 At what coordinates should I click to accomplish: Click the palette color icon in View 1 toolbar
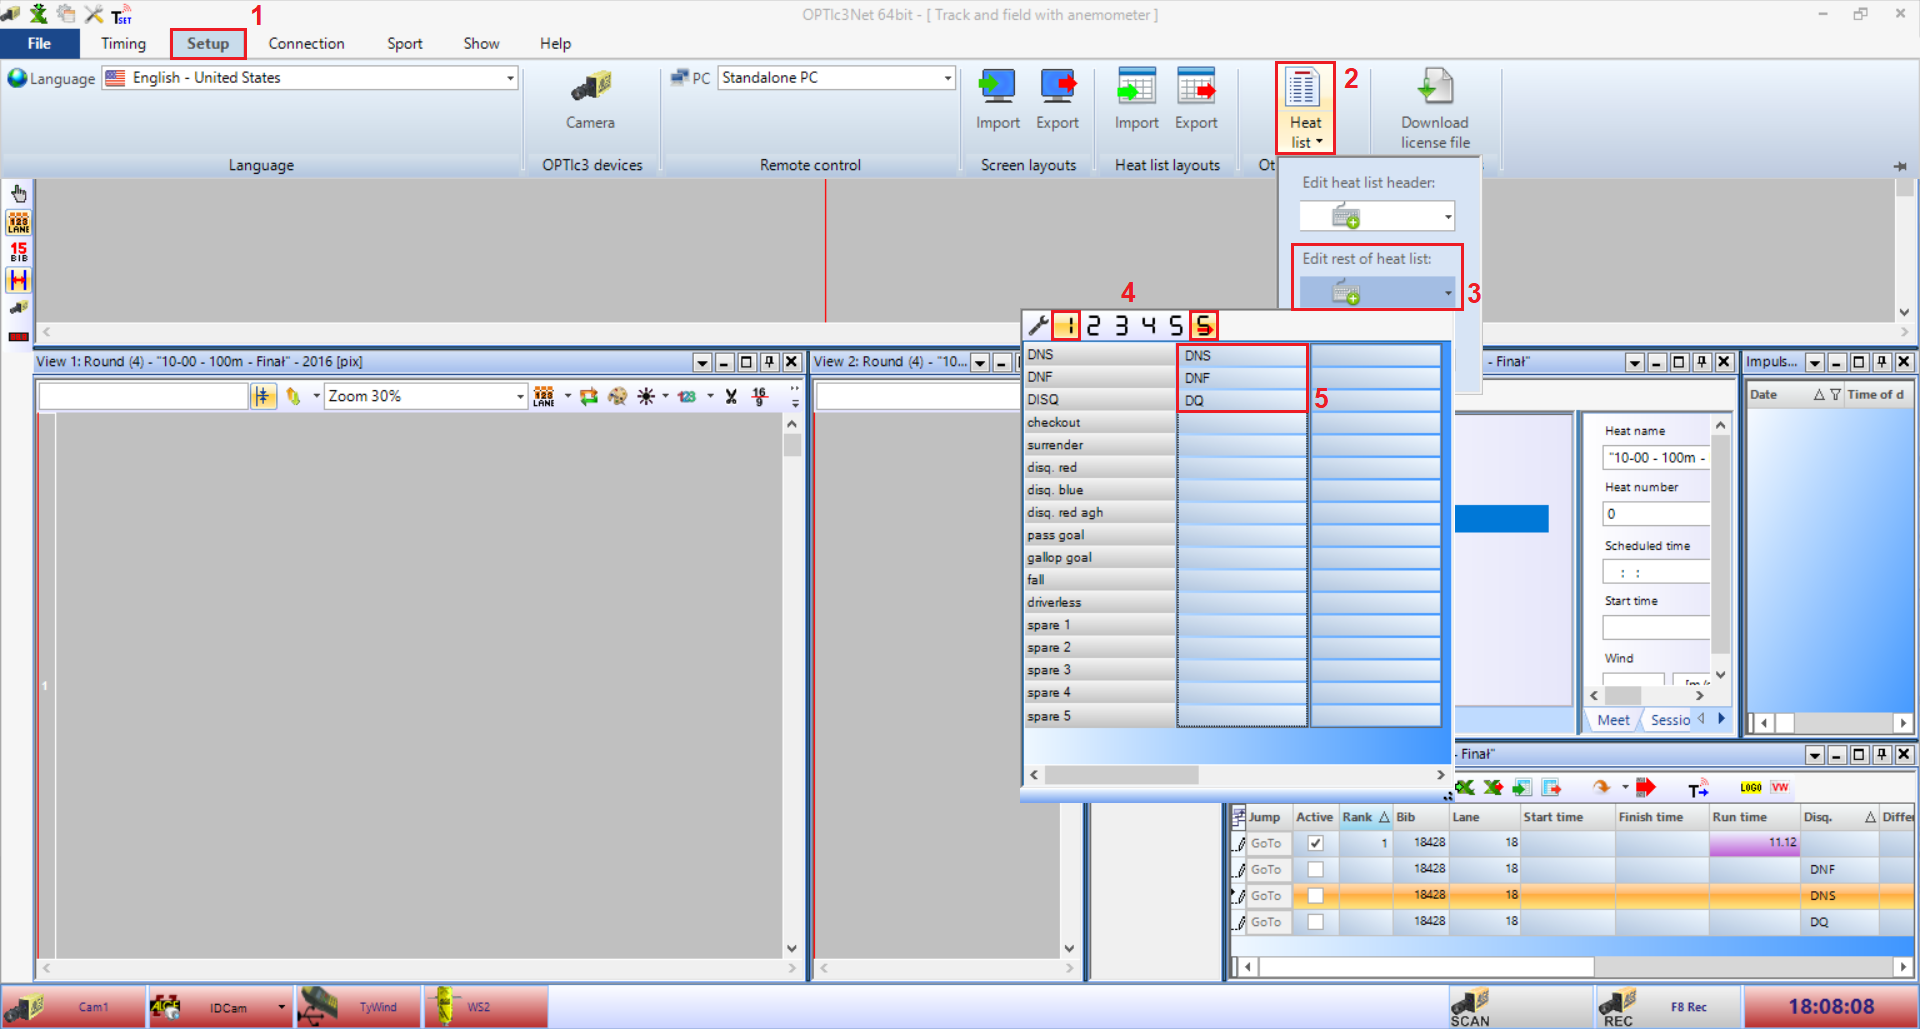617,397
